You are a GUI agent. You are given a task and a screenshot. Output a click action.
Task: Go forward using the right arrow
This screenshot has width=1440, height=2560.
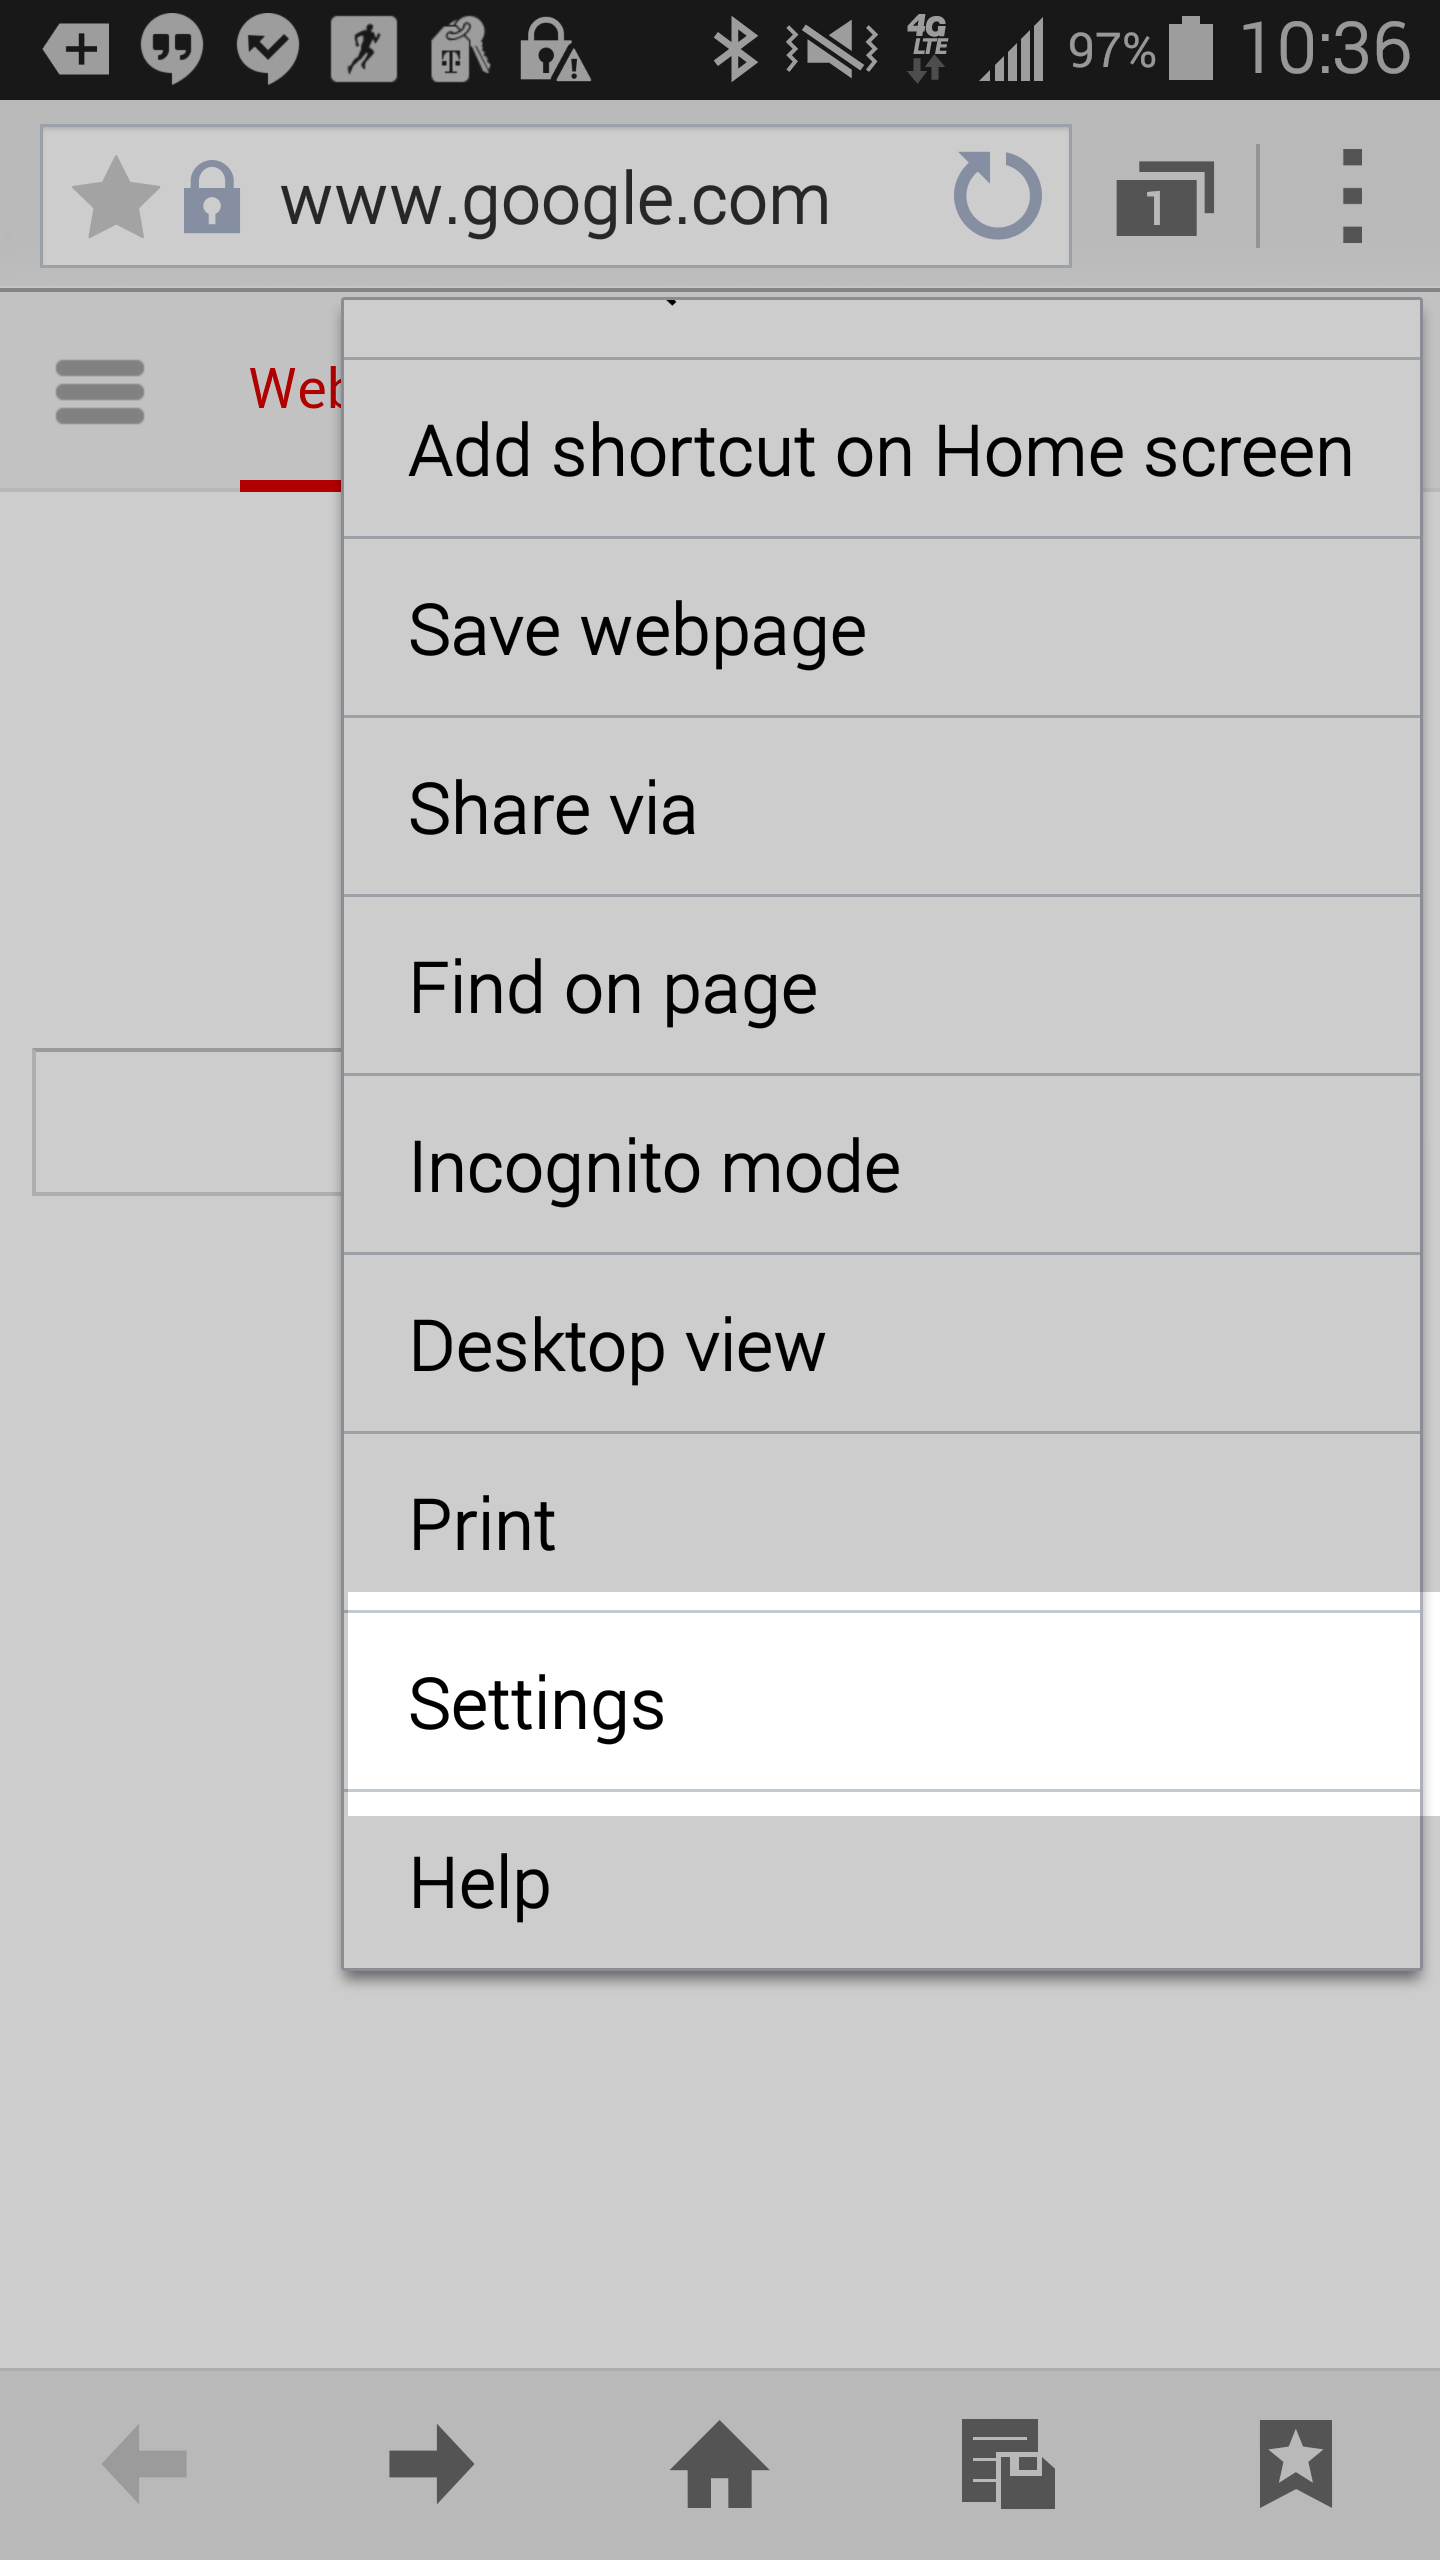(431, 2464)
